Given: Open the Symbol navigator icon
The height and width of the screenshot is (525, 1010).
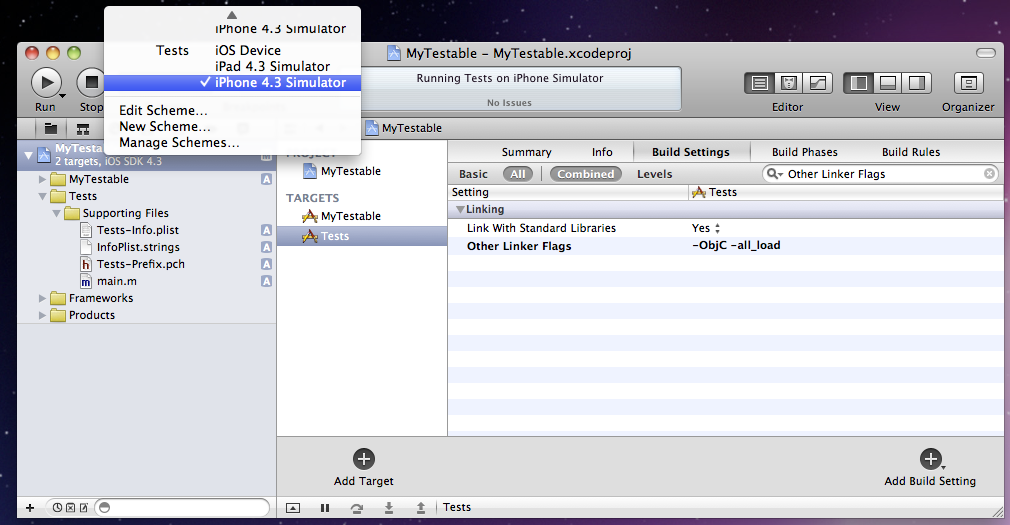Looking at the screenshot, I should click(x=83, y=128).
